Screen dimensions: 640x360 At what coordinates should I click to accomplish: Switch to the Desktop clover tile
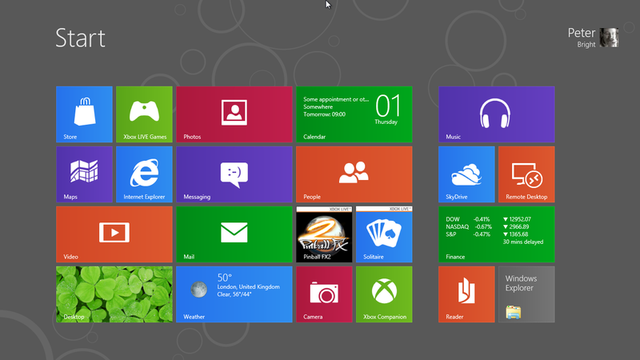tap(114, 294)
